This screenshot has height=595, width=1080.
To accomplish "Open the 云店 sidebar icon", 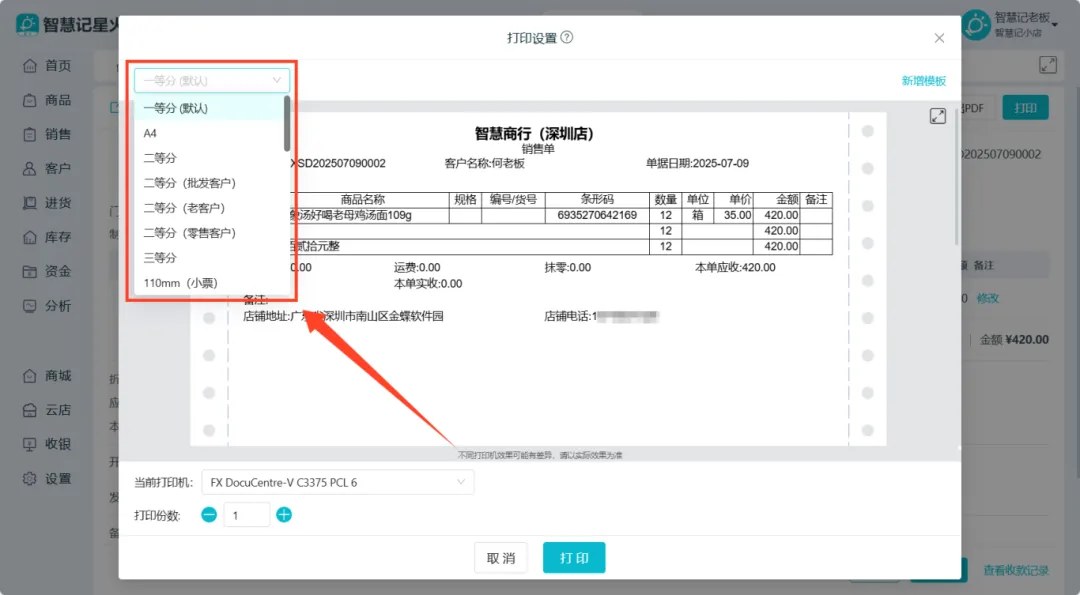I will coord(30,410).
